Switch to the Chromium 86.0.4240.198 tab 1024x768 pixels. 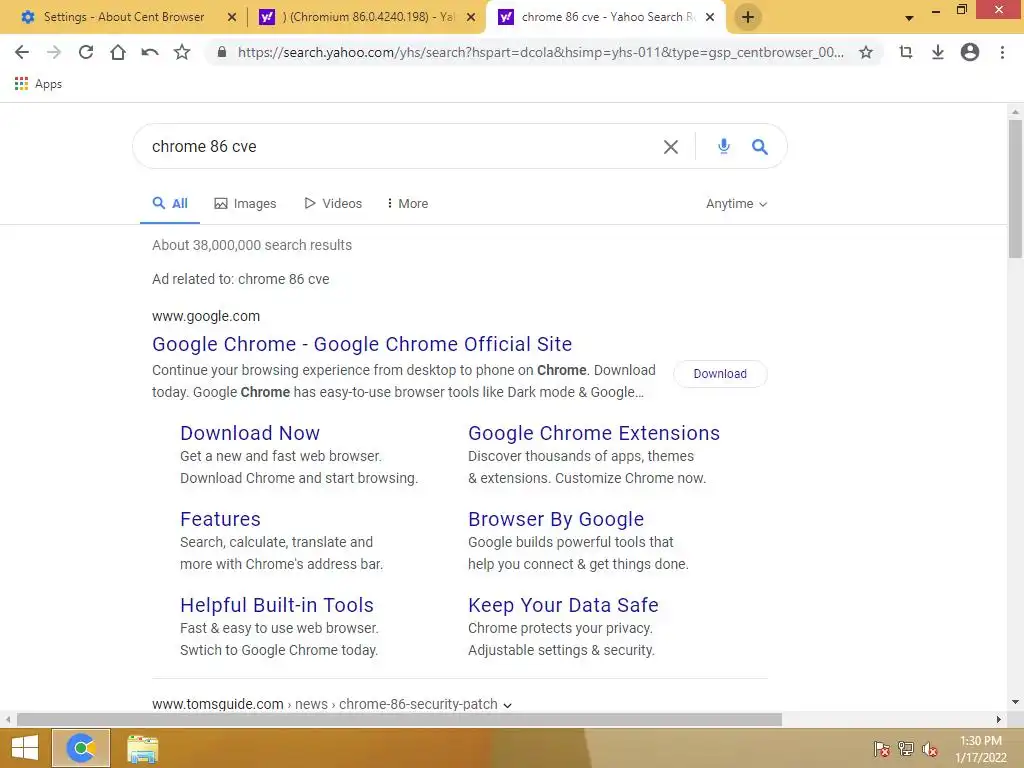pyautogui.click(x=368, y=17)
